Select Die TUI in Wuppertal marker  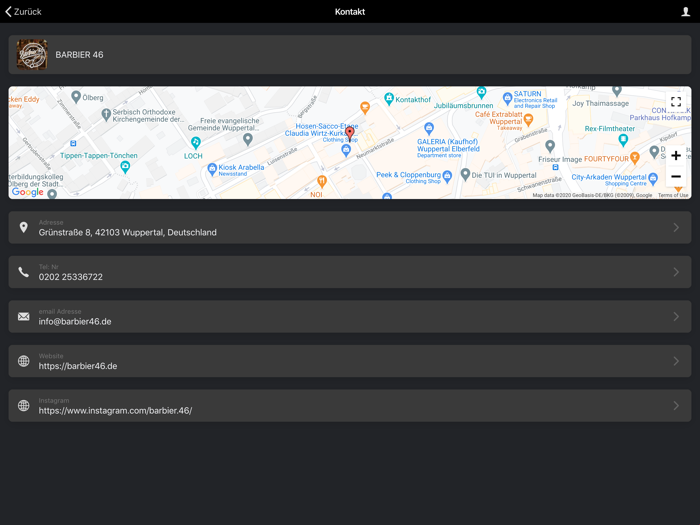(465, 174)
